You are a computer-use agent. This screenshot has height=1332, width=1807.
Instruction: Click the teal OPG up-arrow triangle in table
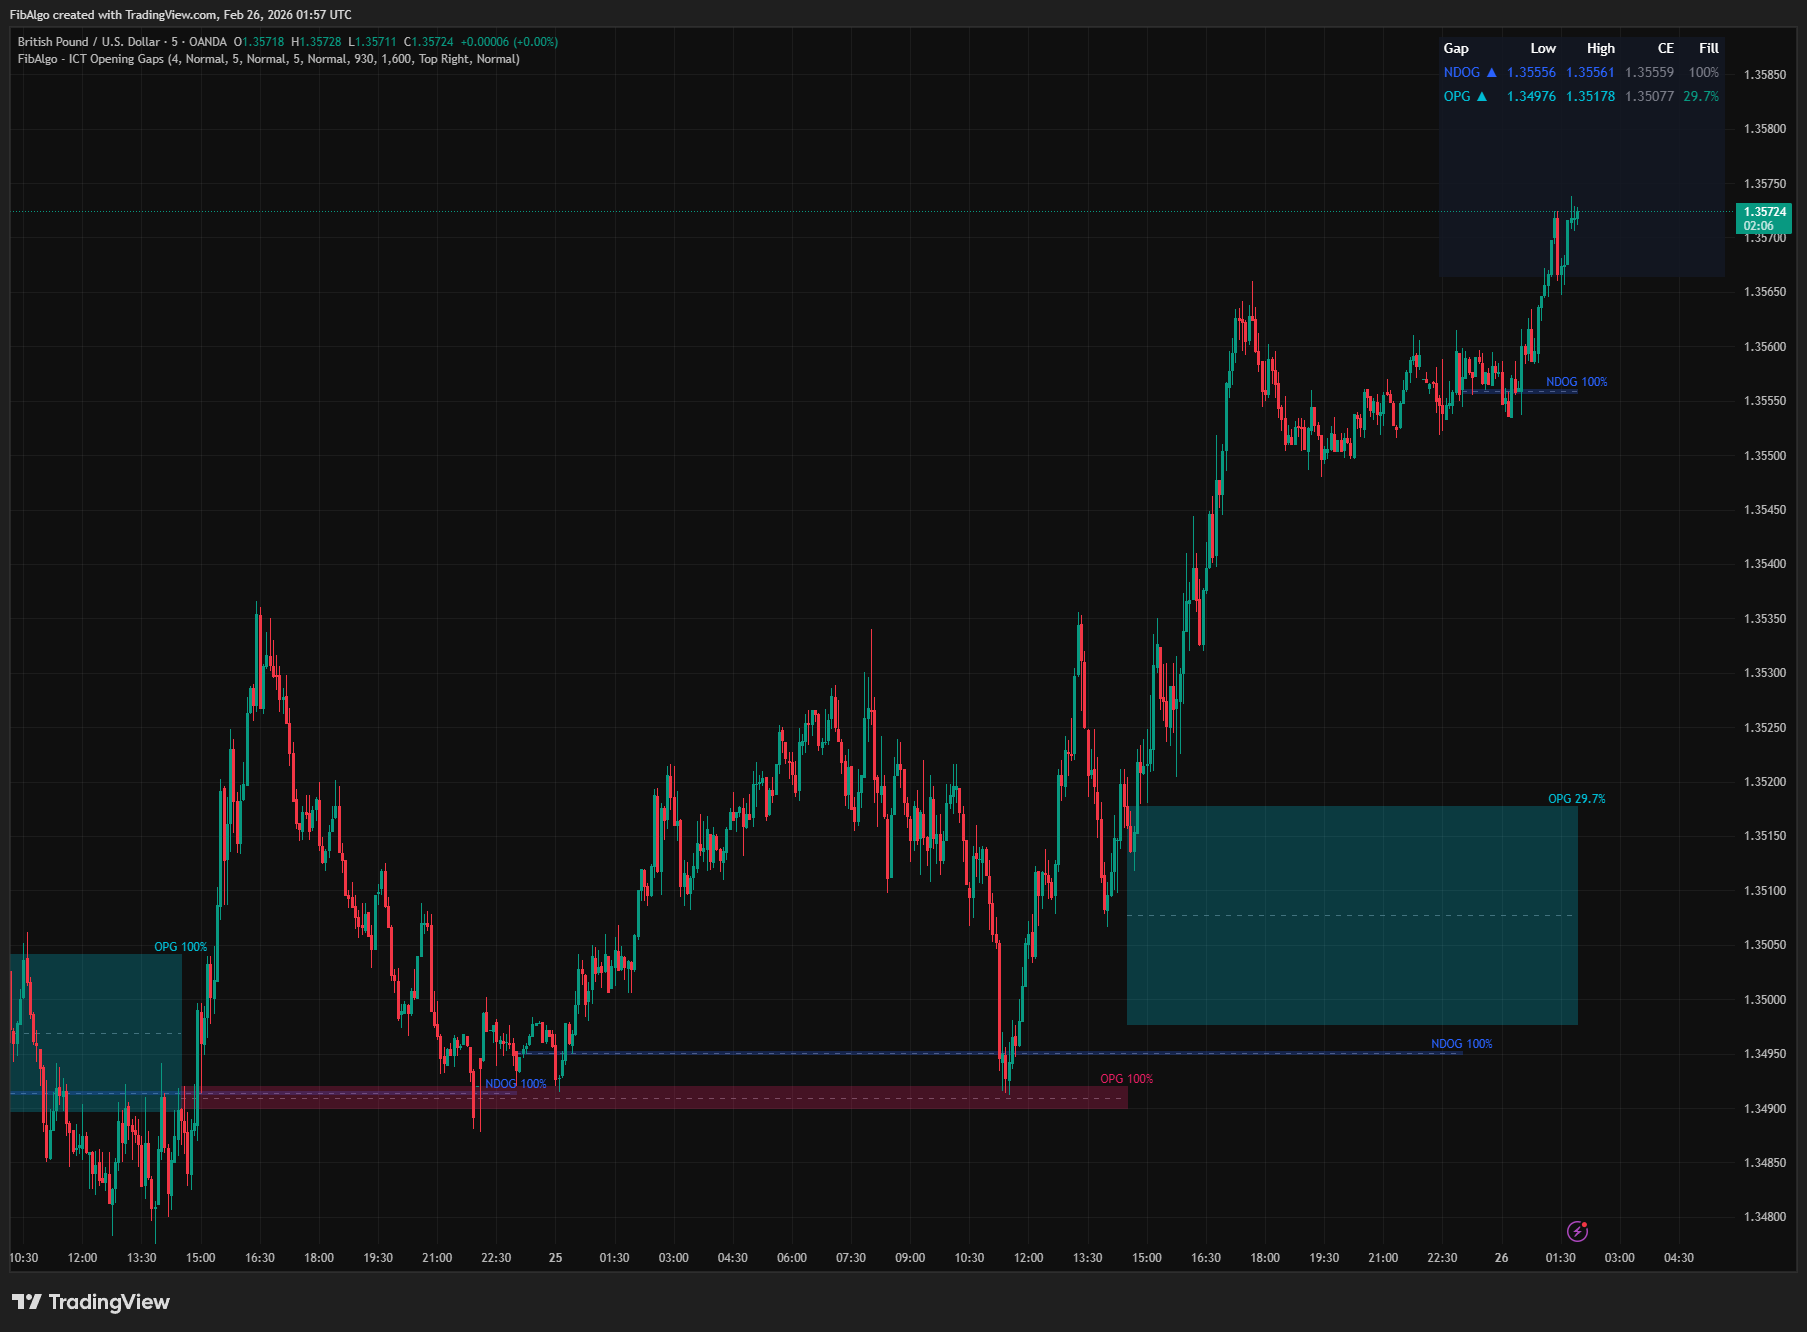pyautogui.click(x=1482, y=97)
